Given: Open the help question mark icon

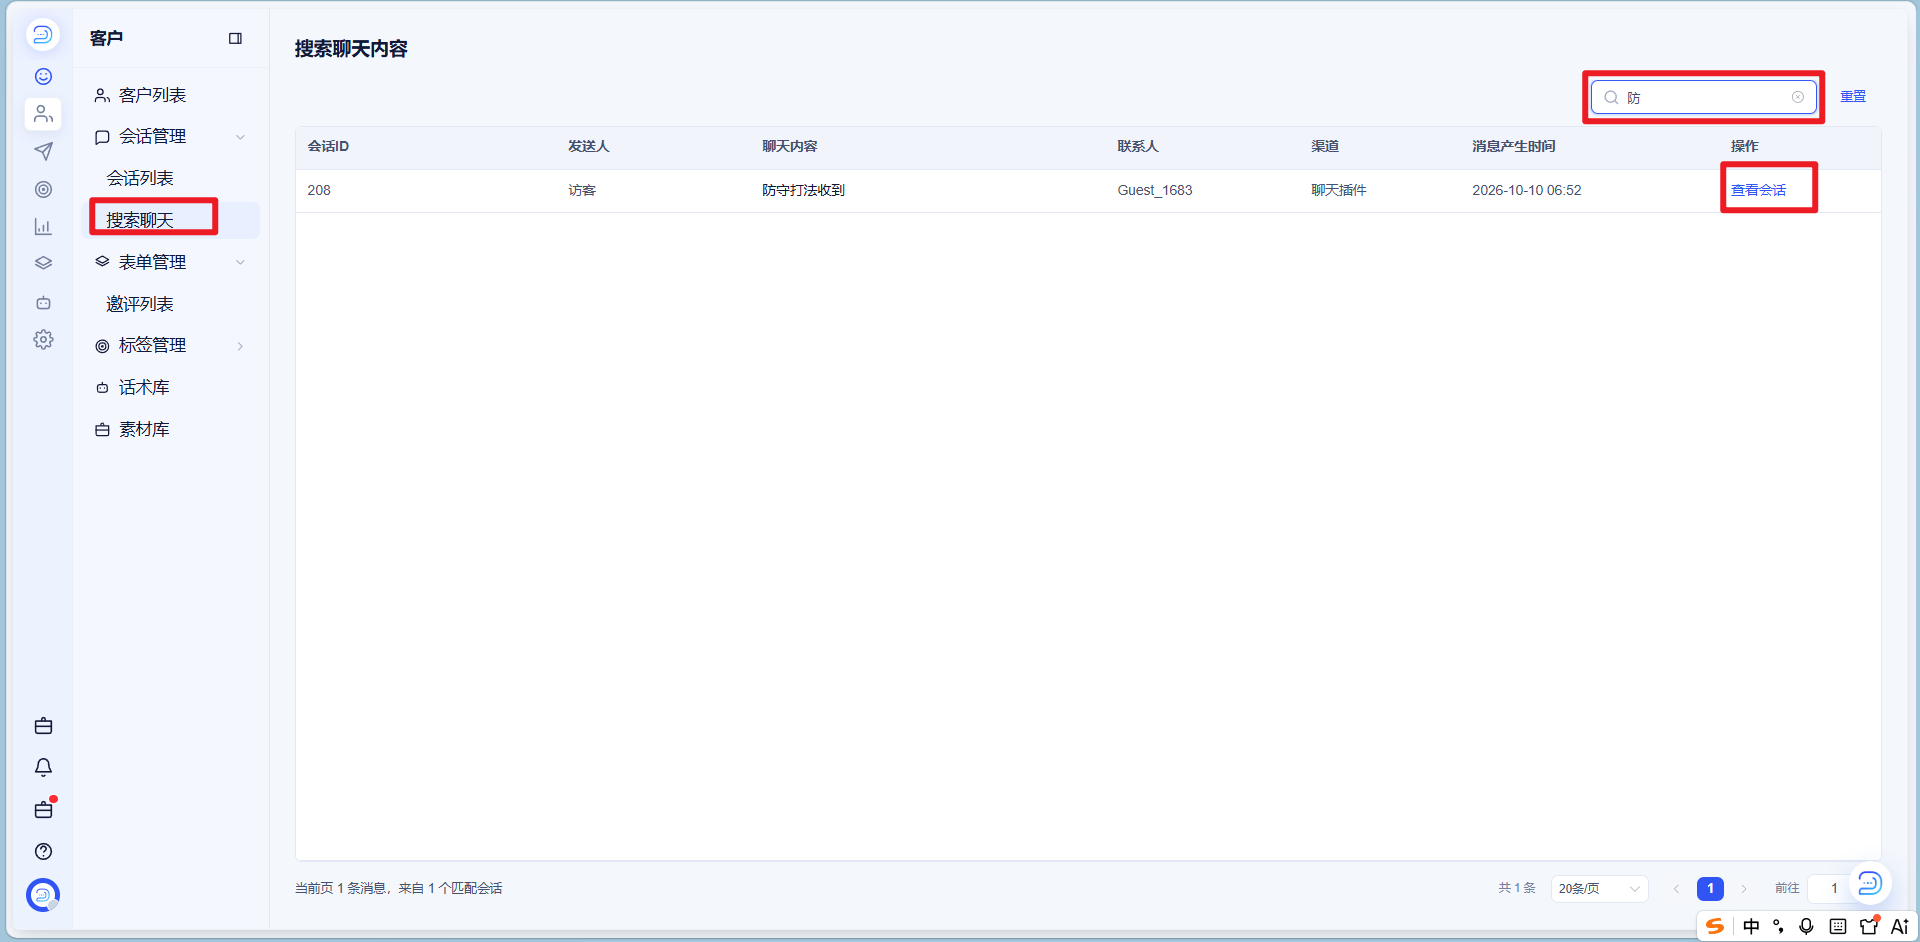Looking at the screenshot, I should coord(43,851).
